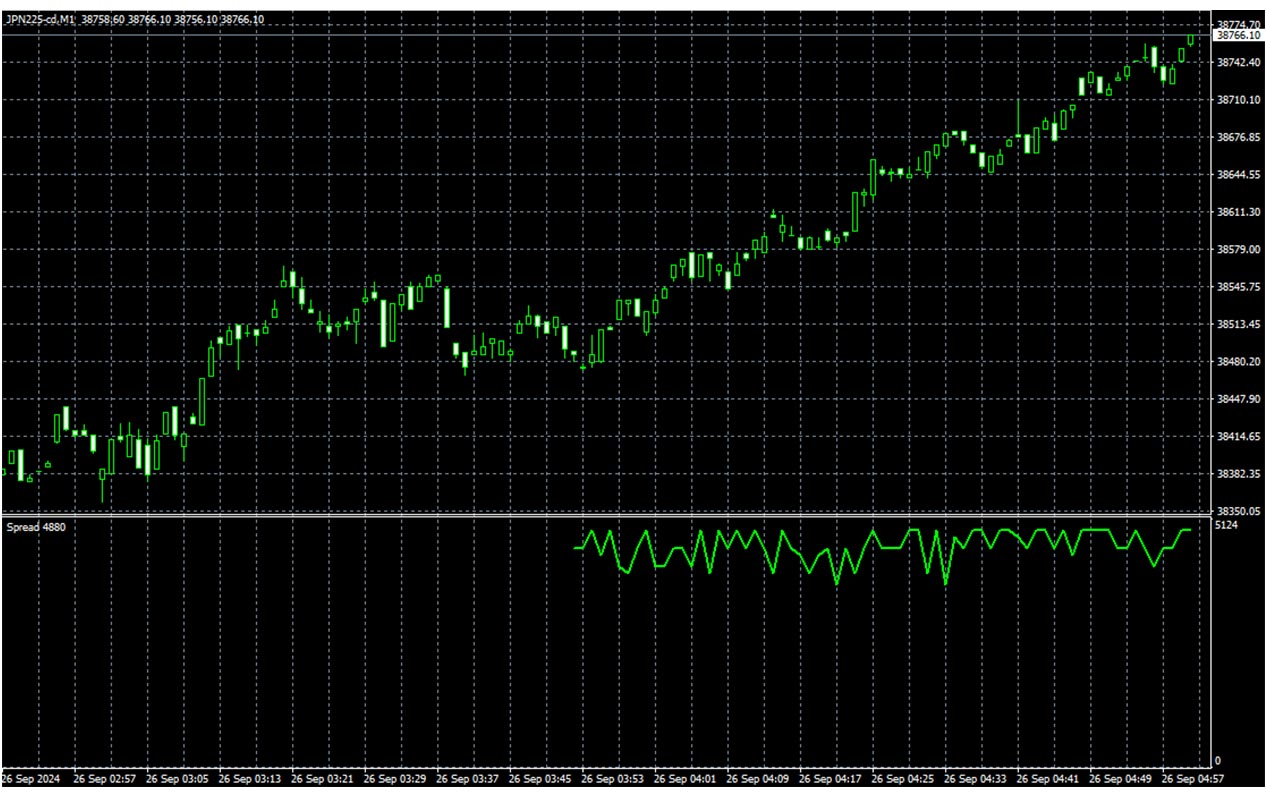This screenshot has height=796, width=1266.
Task: Click the JPN225-cd,M1 chart symbol title
Action: coord(40,19)
